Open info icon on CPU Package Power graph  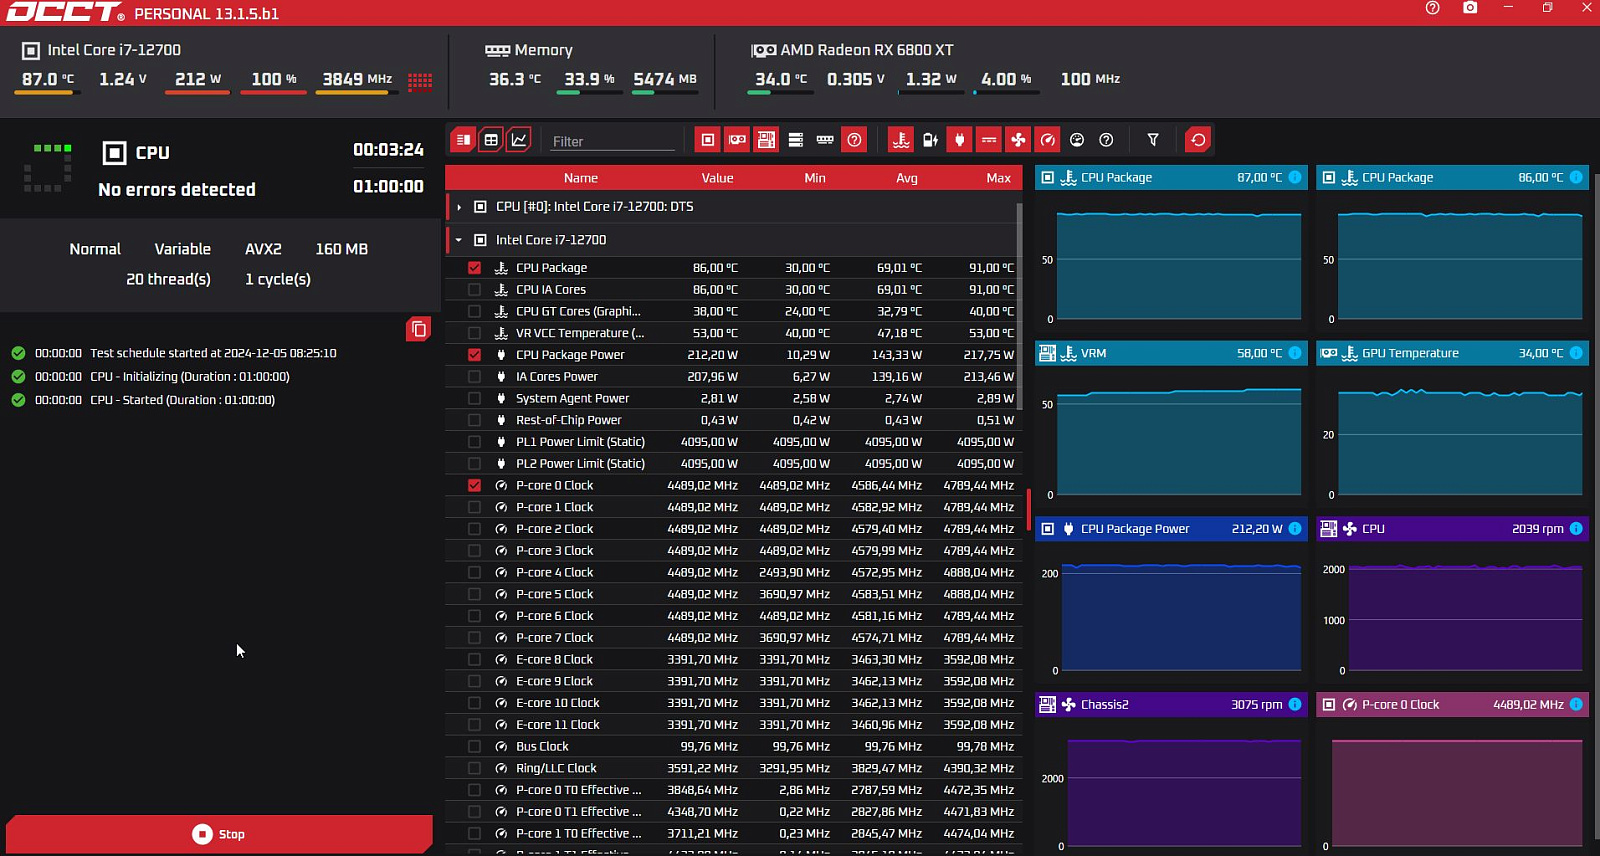tap(1295, 529)
